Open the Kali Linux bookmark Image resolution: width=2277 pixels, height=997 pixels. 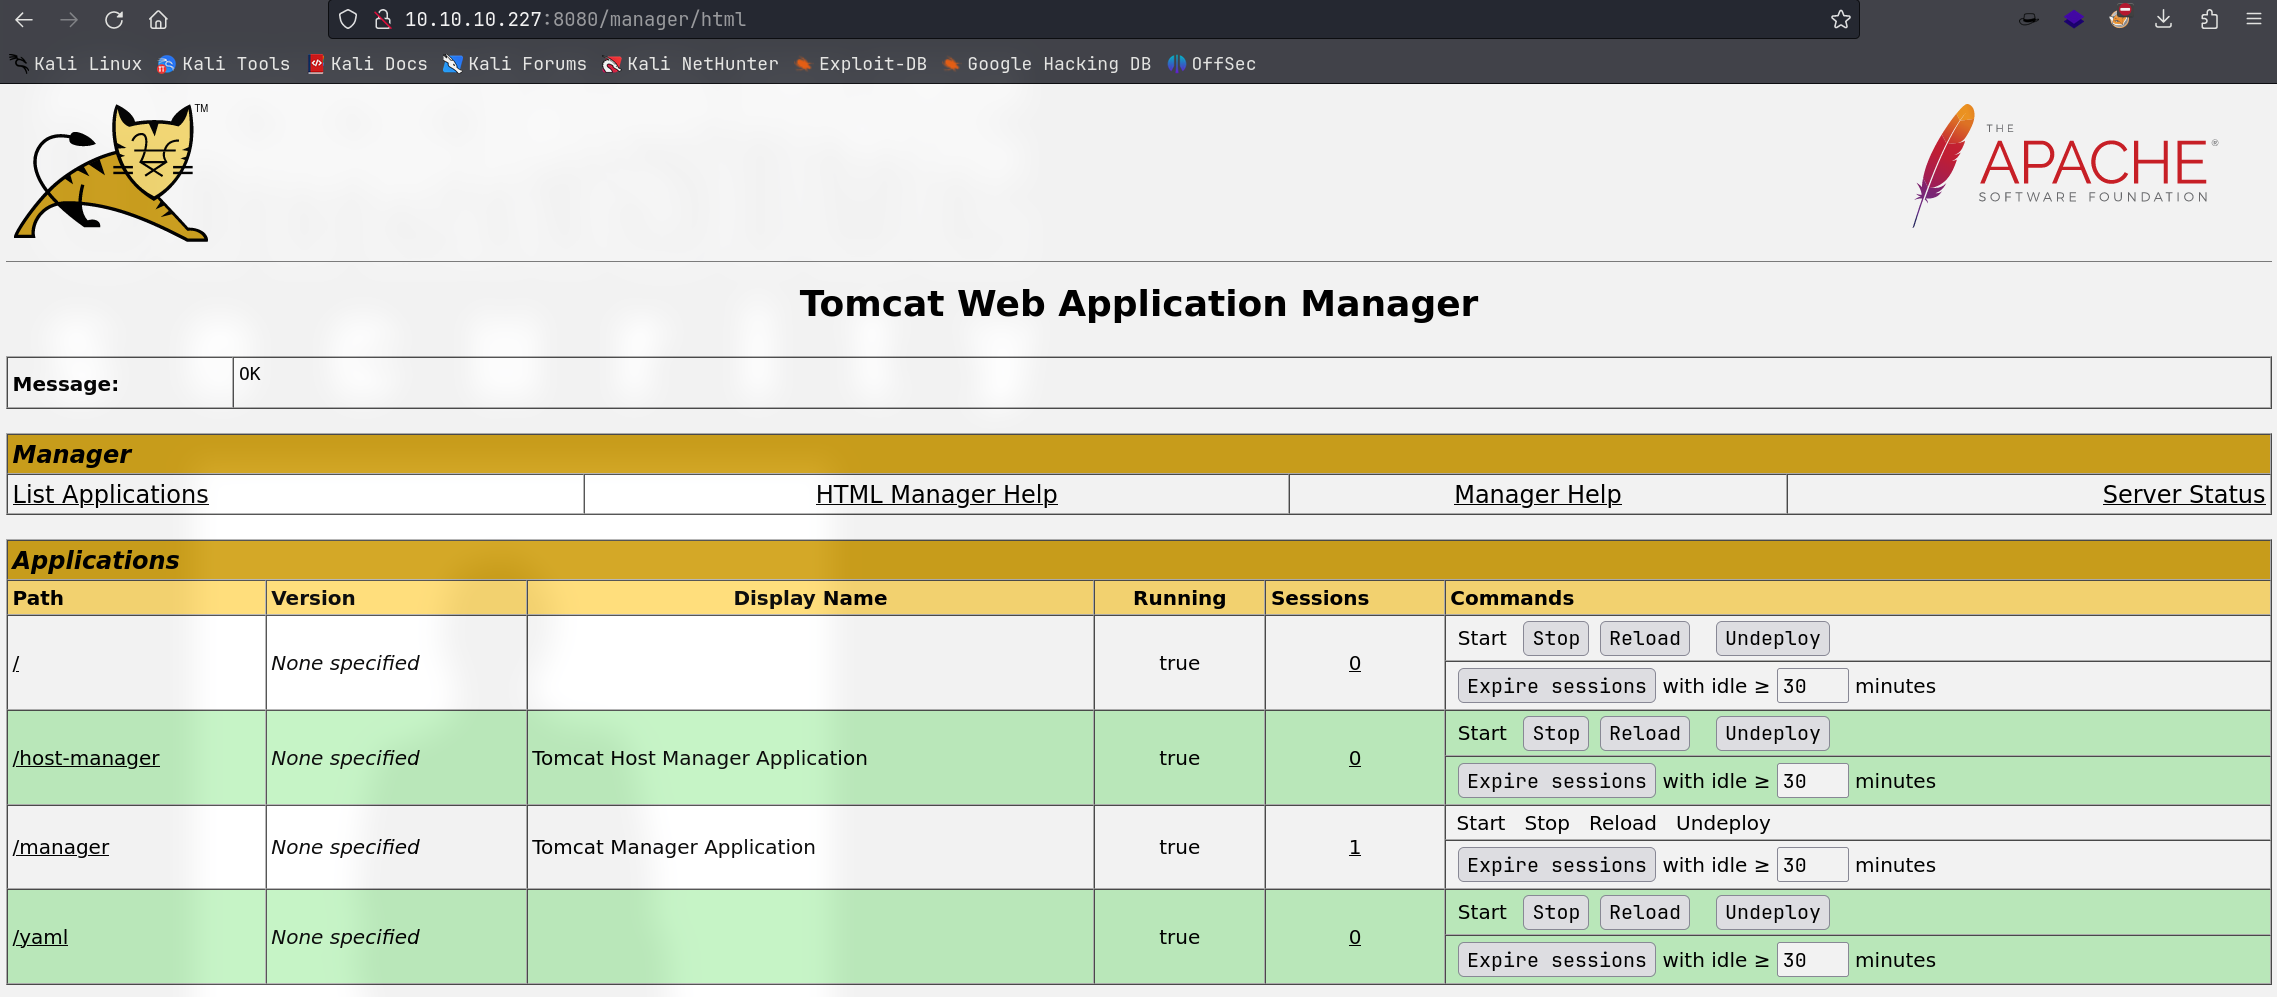[x=77, y=64]
